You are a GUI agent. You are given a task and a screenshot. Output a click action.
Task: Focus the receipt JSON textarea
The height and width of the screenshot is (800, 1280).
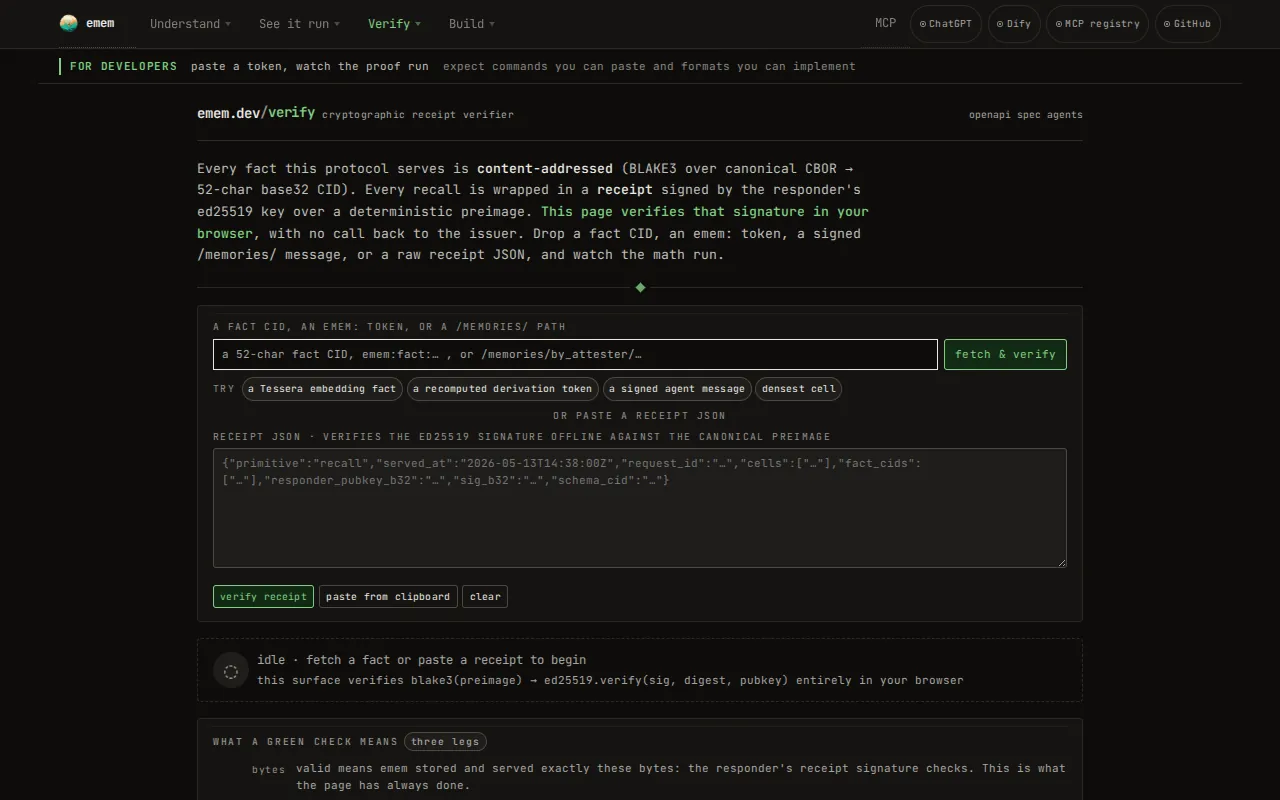[640, 508]
